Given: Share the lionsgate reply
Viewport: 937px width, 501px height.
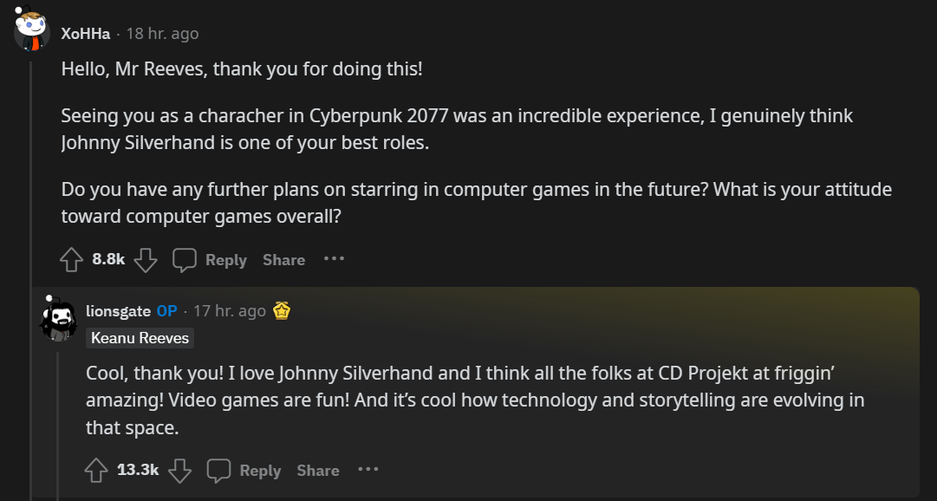Looking at the screenshot, I should 318,470.
